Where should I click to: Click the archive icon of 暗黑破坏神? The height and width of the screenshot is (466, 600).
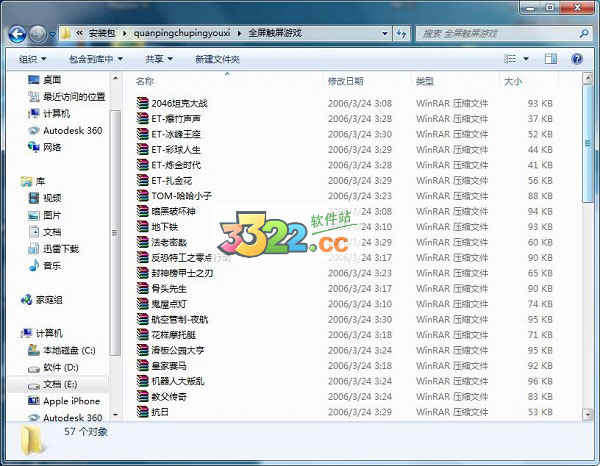[x=142, y=211]
